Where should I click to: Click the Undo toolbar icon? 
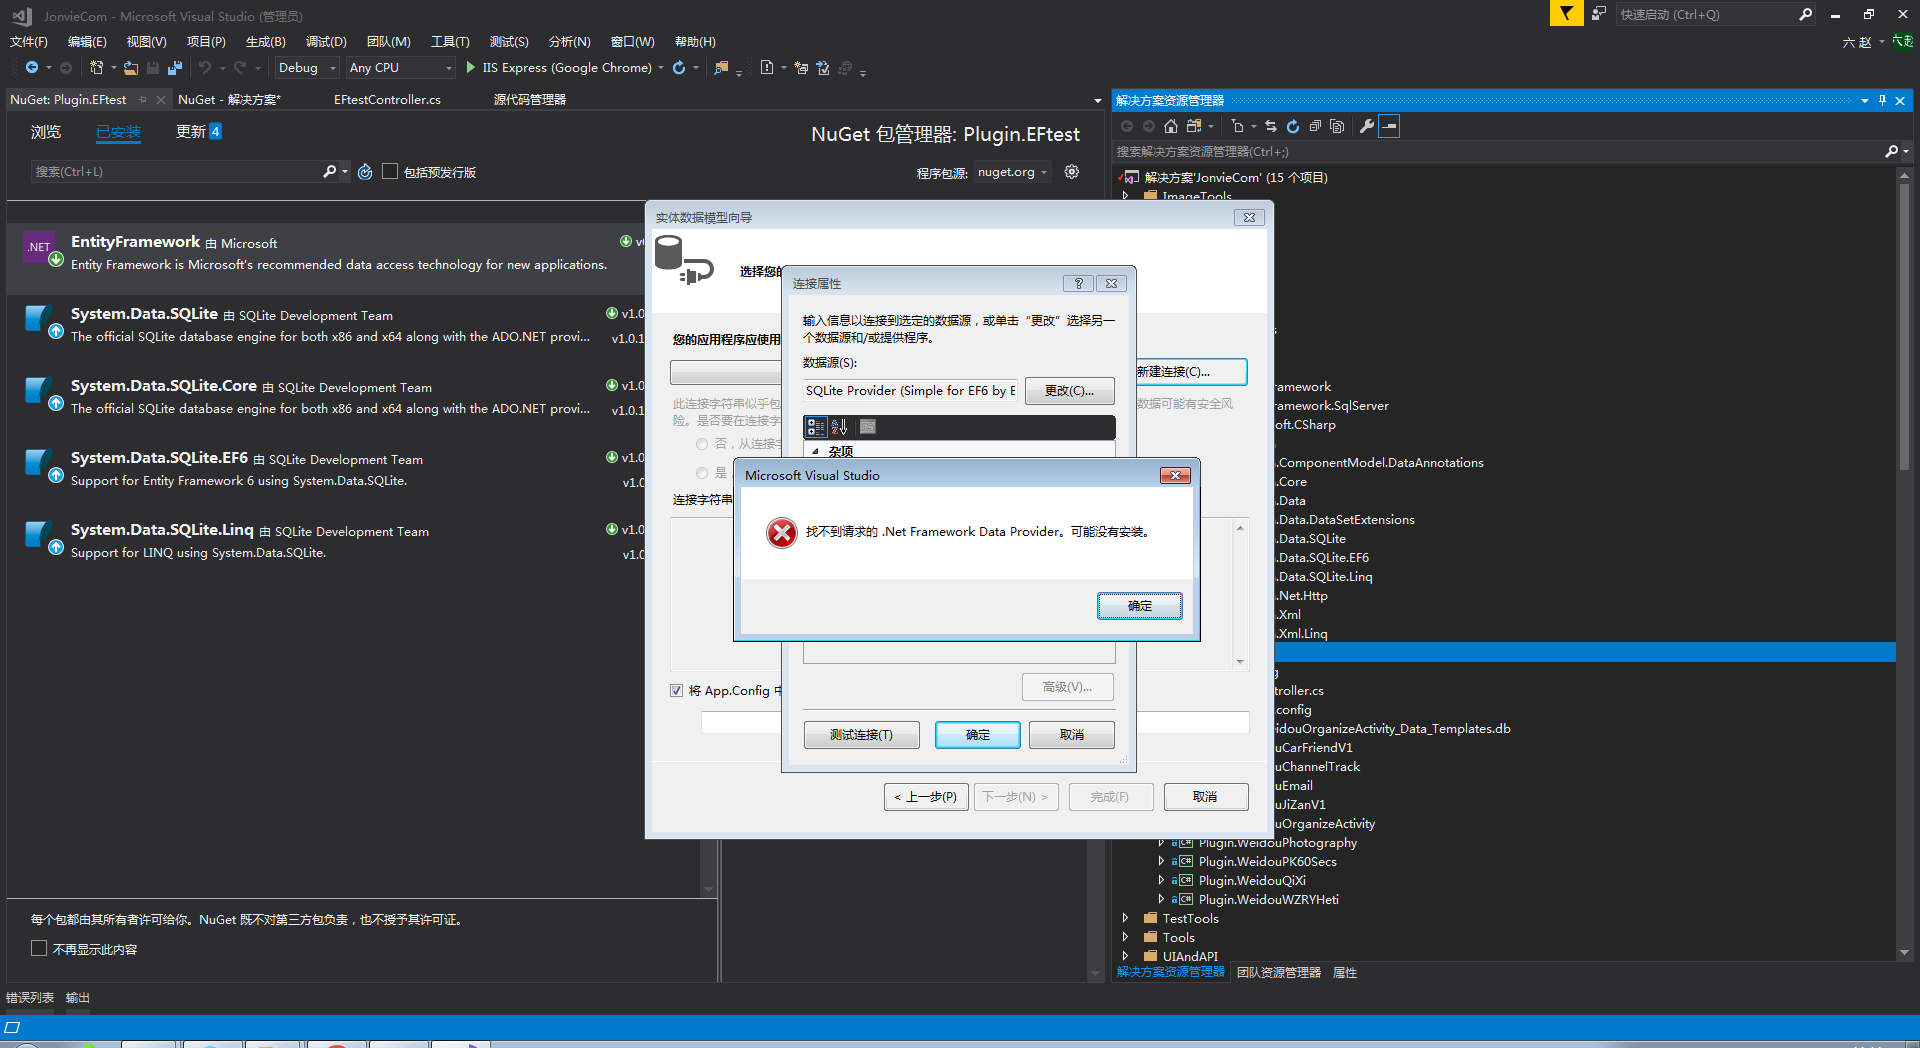[205, 68]
